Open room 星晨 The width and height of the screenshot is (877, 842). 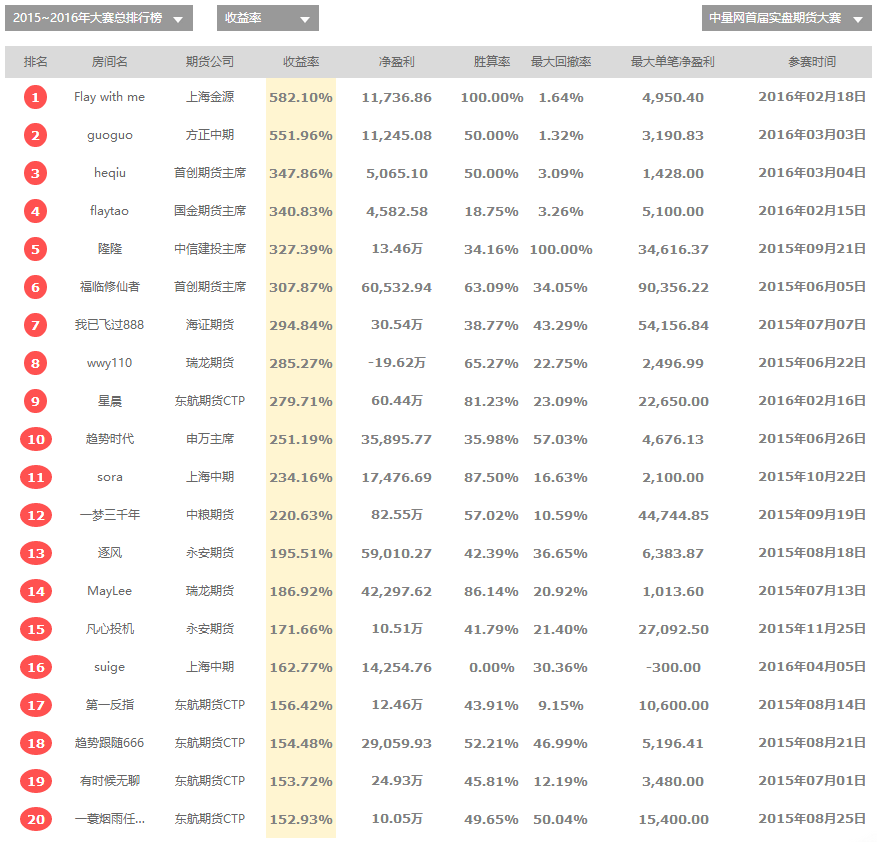click(x=110, y=401)
